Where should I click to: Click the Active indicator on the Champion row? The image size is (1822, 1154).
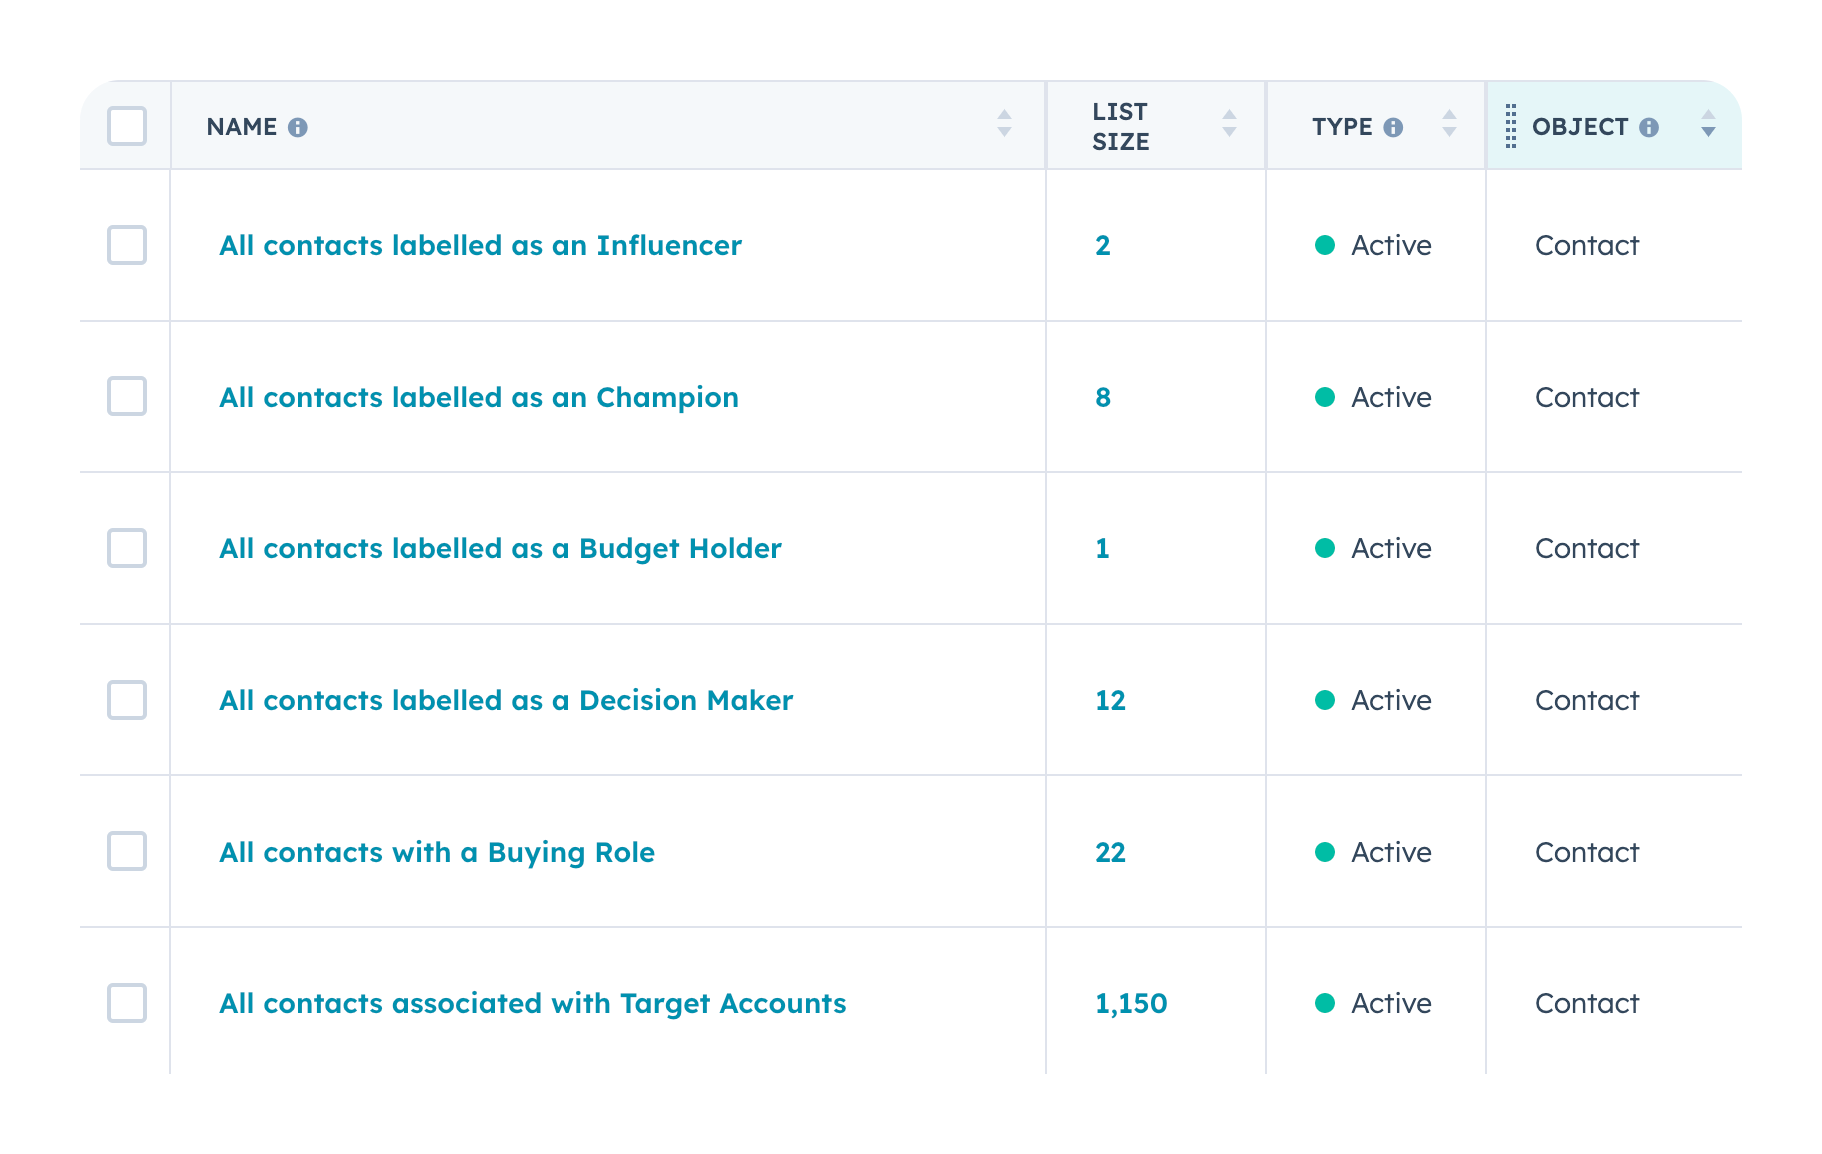pyautogui.click(x=1325, y=397)
